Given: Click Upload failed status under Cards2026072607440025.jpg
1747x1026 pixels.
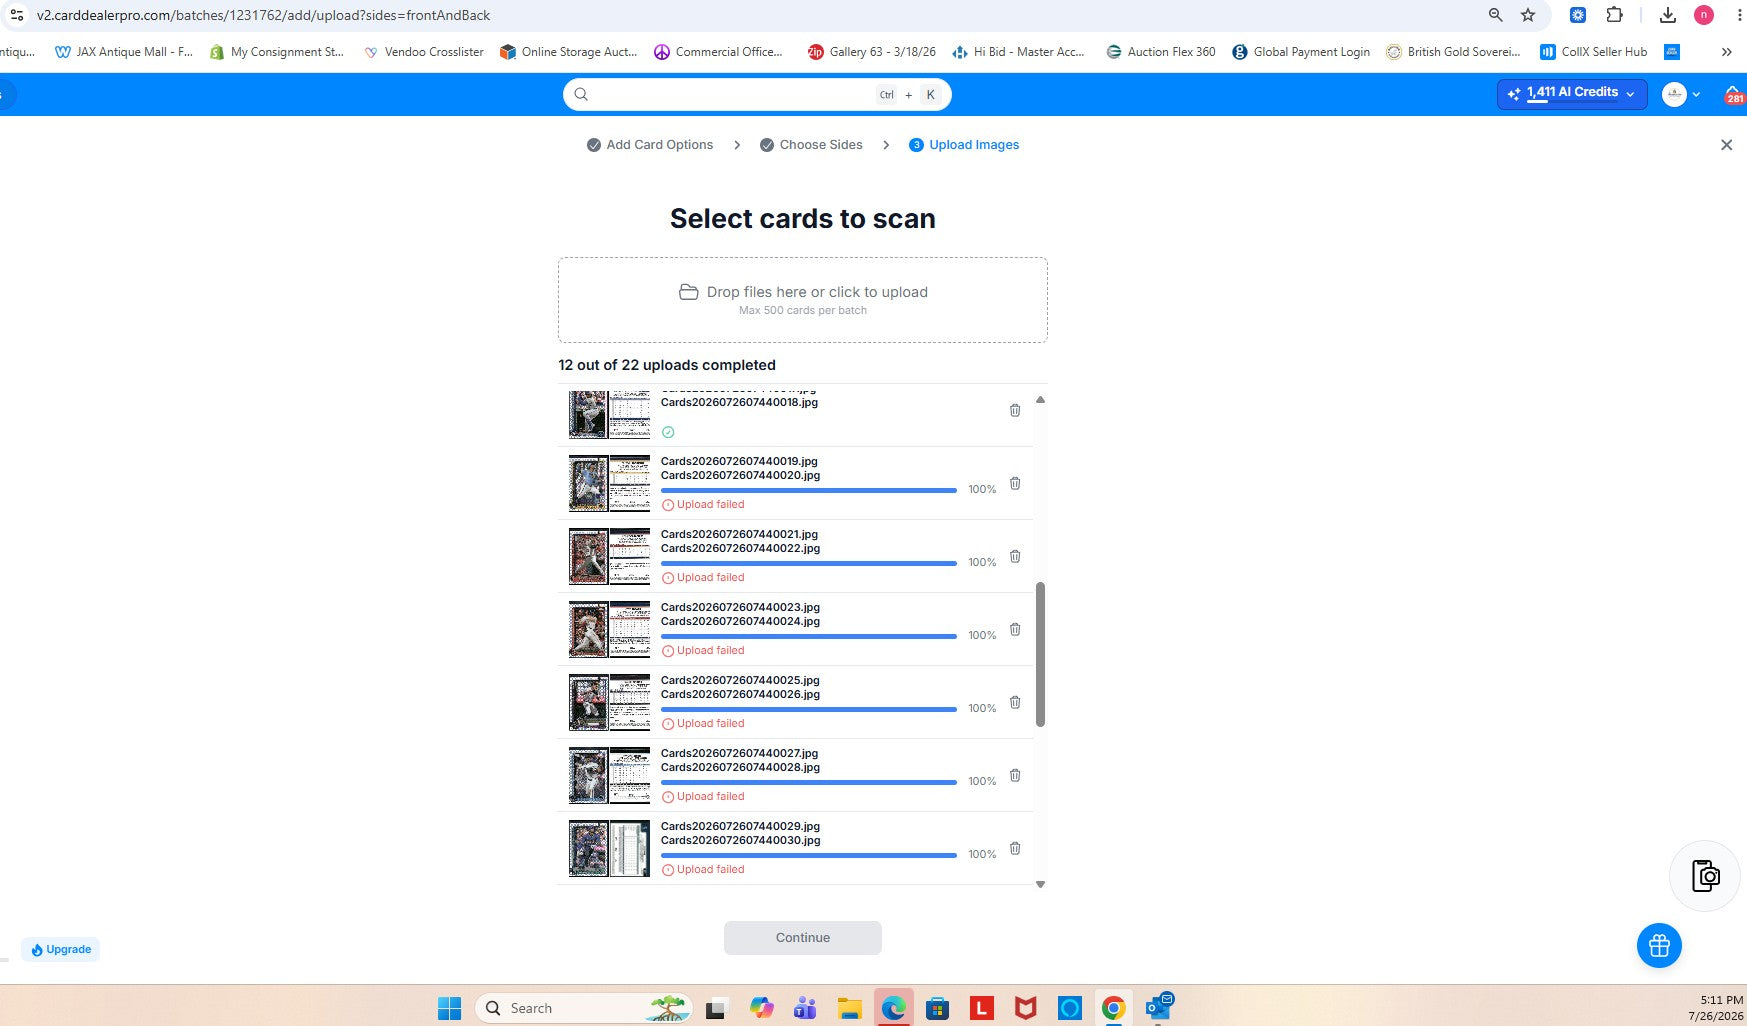Looking at the screenshot, I should click(x=703, y=724).
